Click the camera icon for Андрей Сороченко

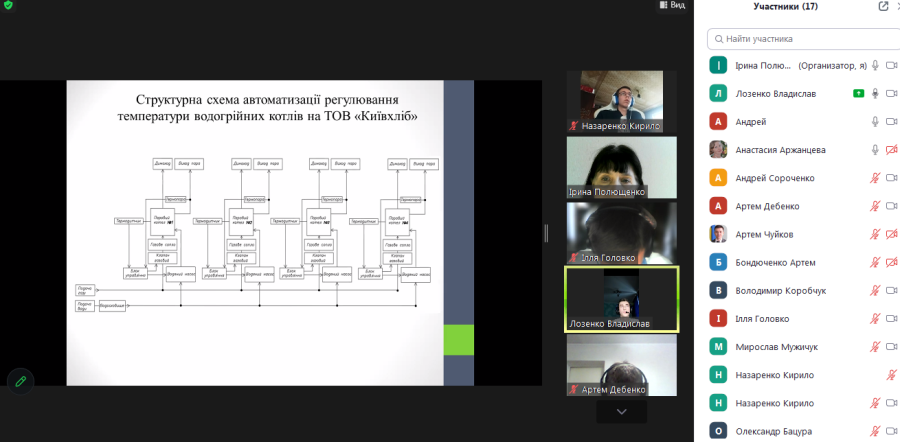point(891,178)
